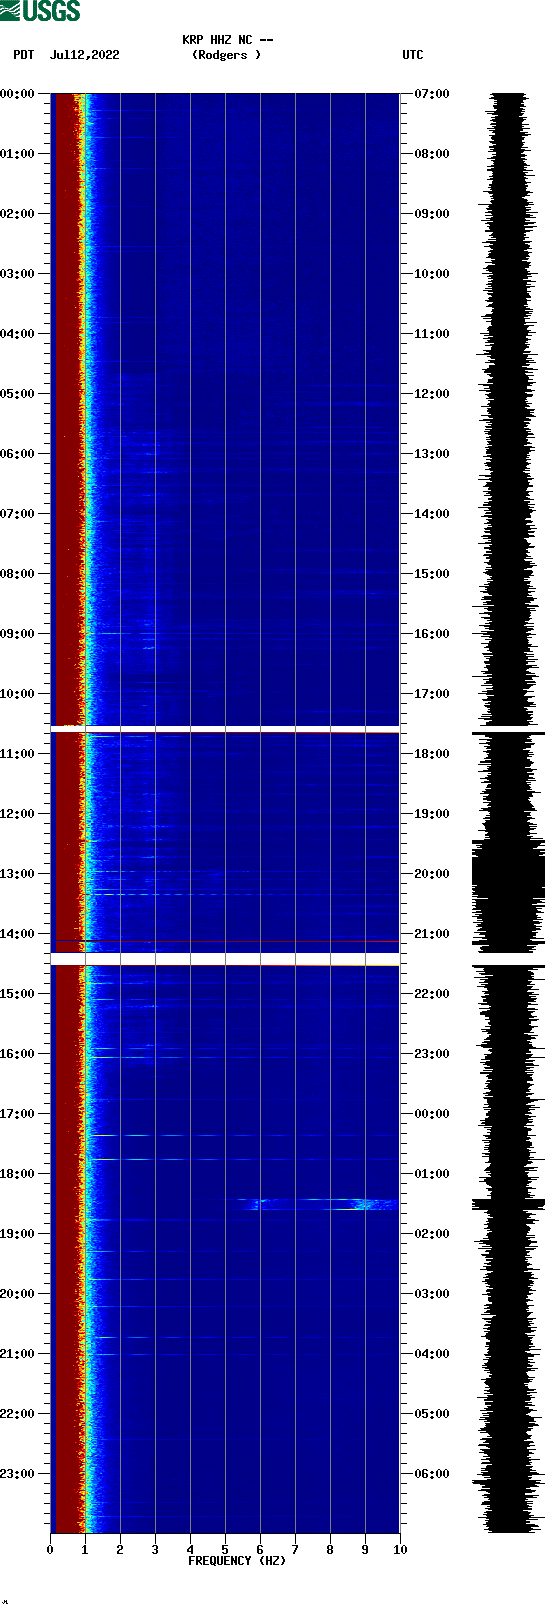Click the '0' frequency axis tick
Screen dimensions: 552x1613
coord(50,1550)
